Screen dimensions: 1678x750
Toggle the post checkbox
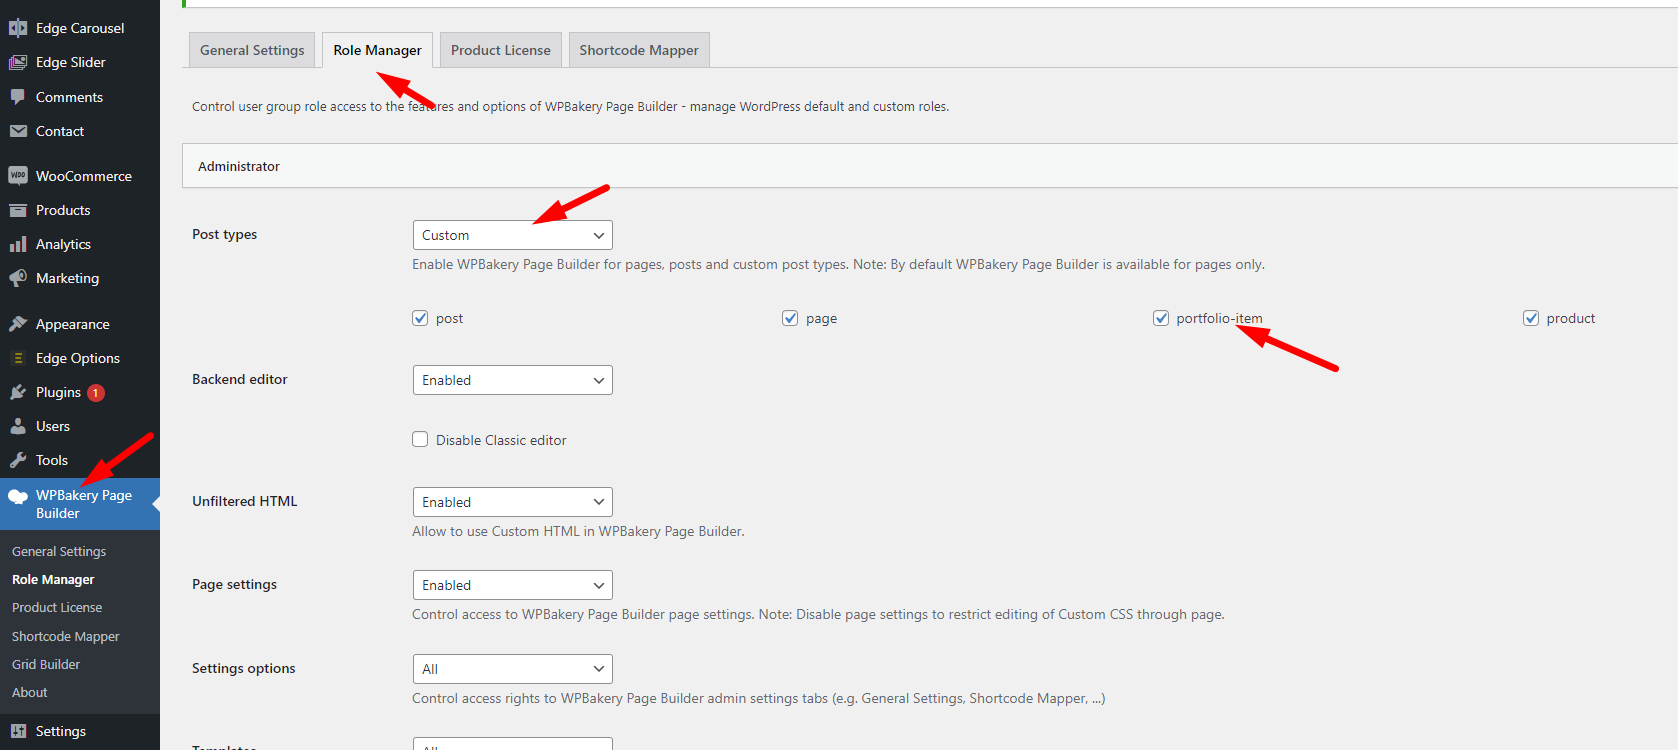pos(420,318)
